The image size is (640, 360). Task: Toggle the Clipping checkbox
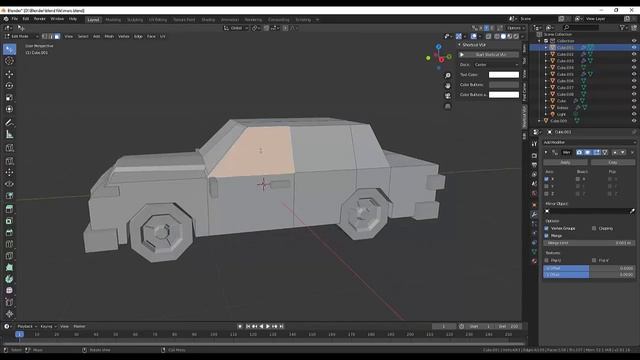click(x=594, y=228)
